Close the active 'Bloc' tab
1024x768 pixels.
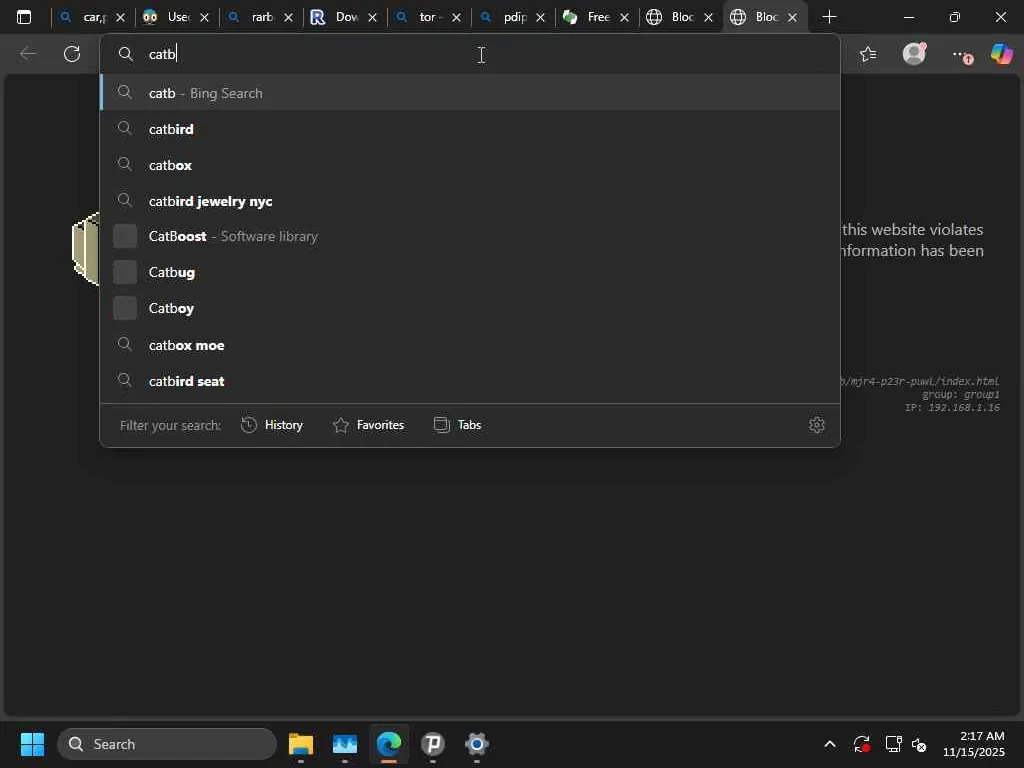coord(792,18)
